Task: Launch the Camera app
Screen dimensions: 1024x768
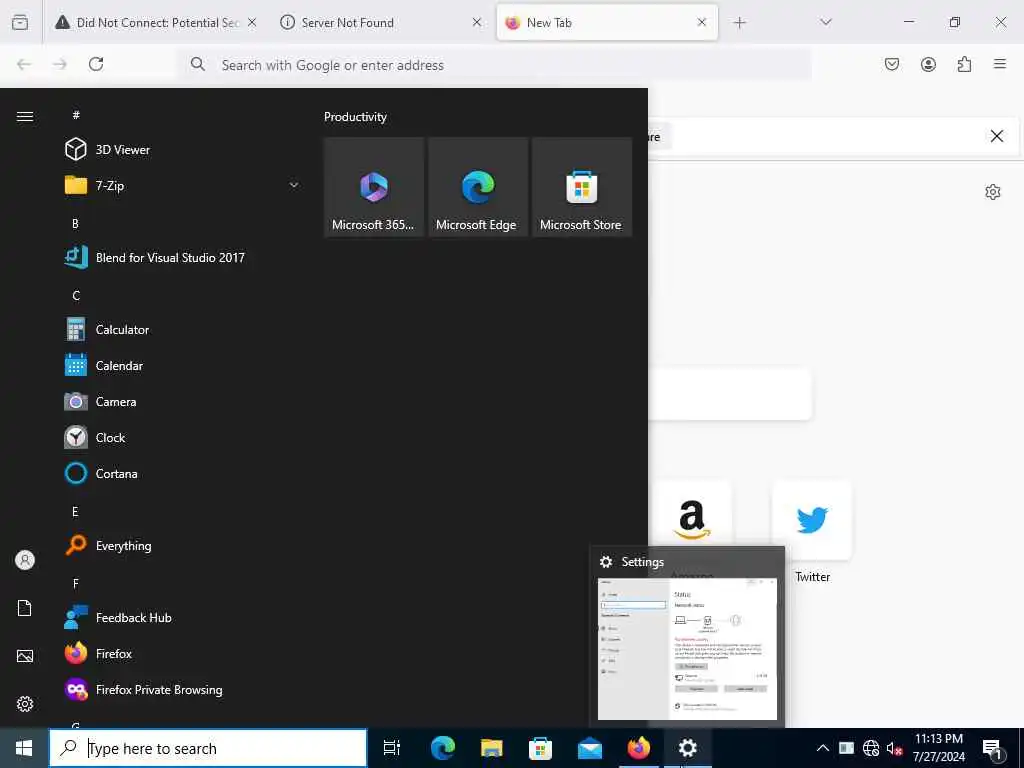Action: click(181, 402)
